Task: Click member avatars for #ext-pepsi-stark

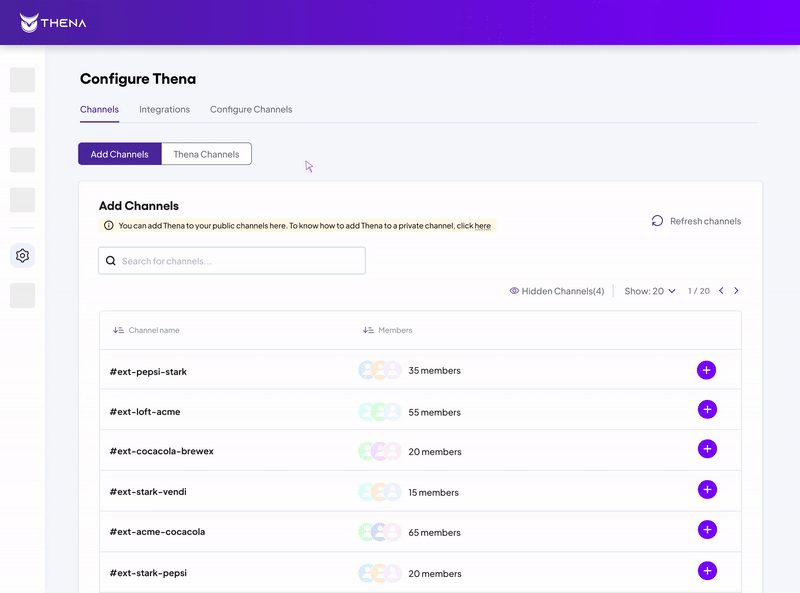Action: click(380, 370)
